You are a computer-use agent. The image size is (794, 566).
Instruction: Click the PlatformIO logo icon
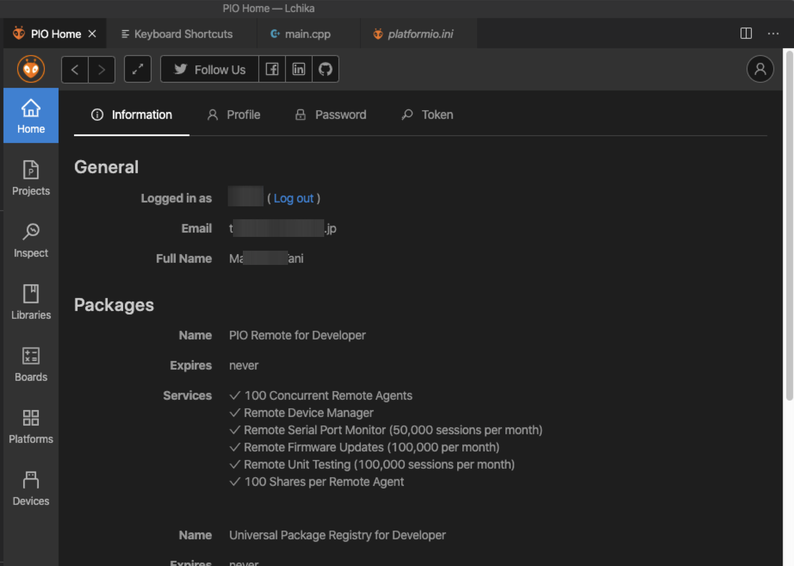(x=31, y=69)
